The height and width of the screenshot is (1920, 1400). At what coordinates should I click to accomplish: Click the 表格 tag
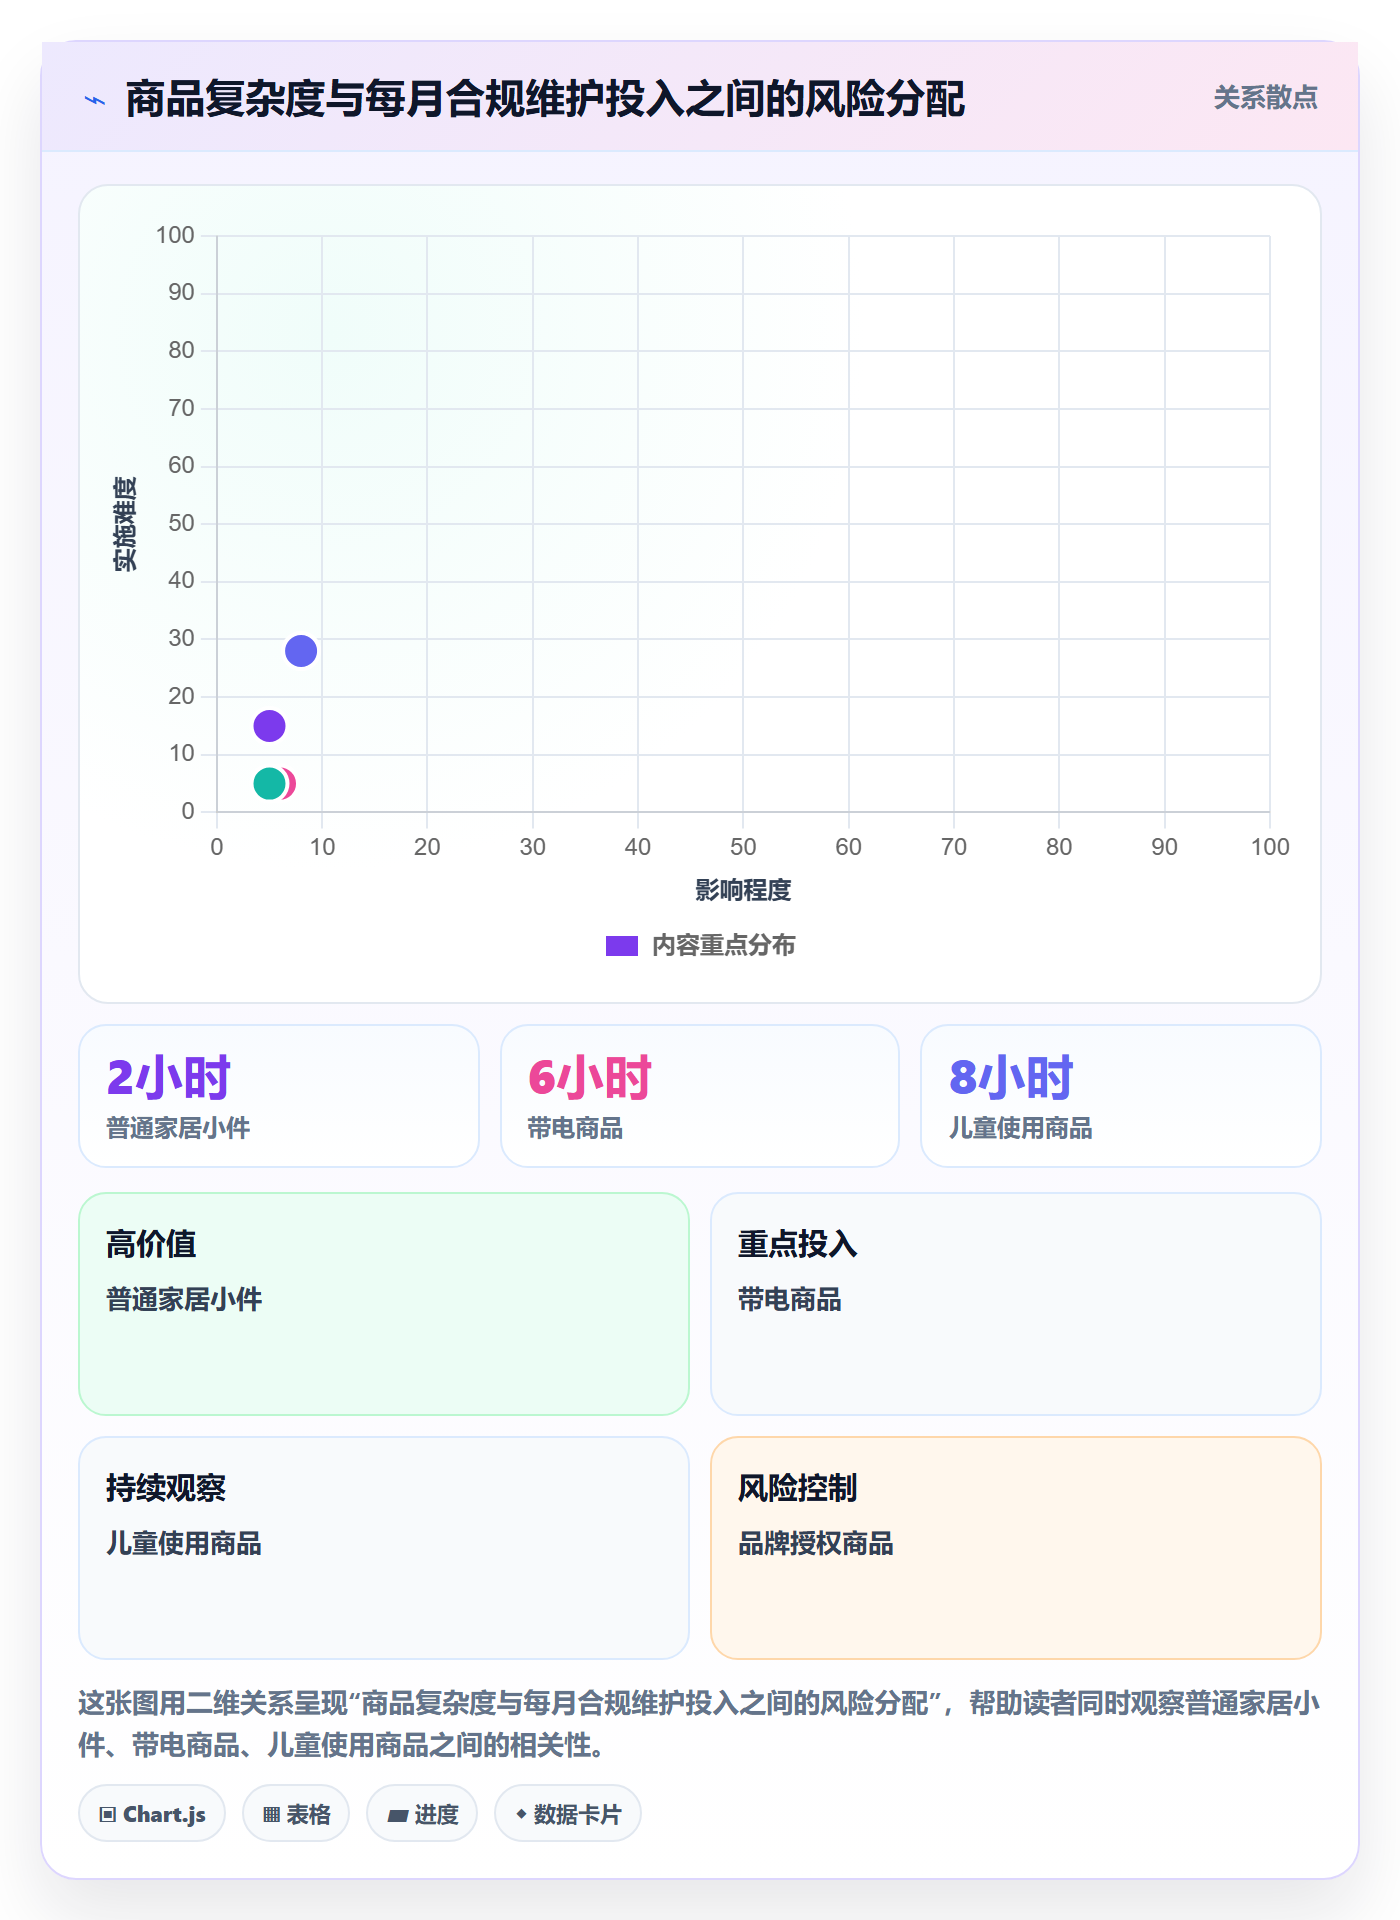[296, 1814]
